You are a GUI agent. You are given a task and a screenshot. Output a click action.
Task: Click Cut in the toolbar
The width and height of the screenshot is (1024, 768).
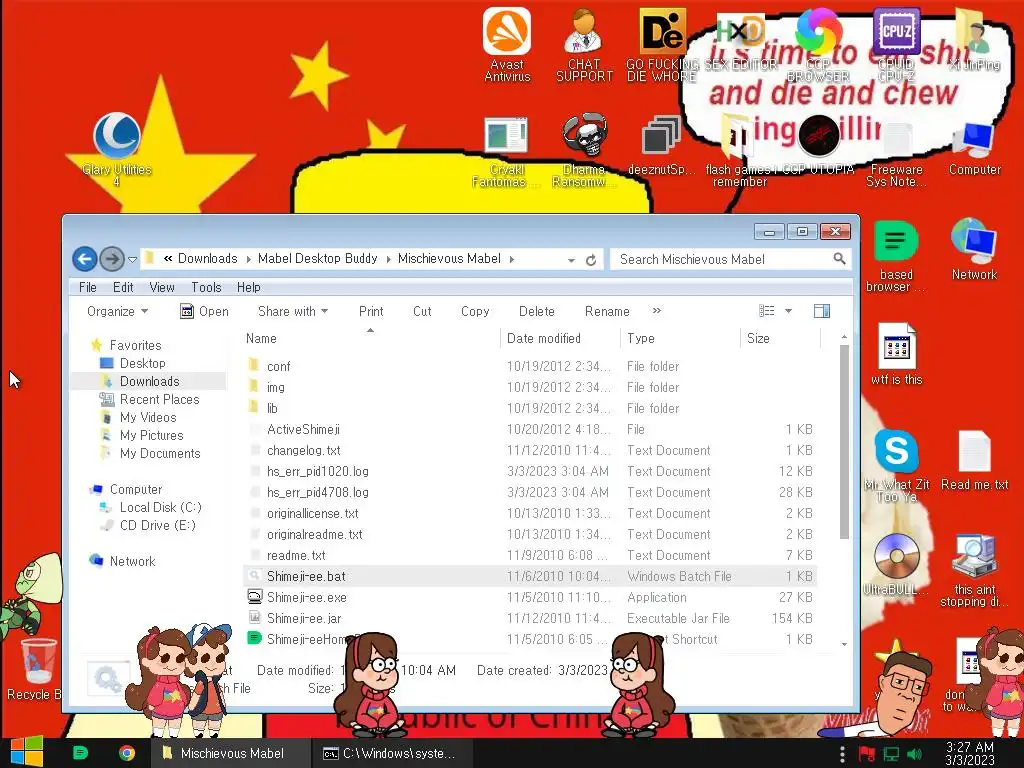point(422,312)
